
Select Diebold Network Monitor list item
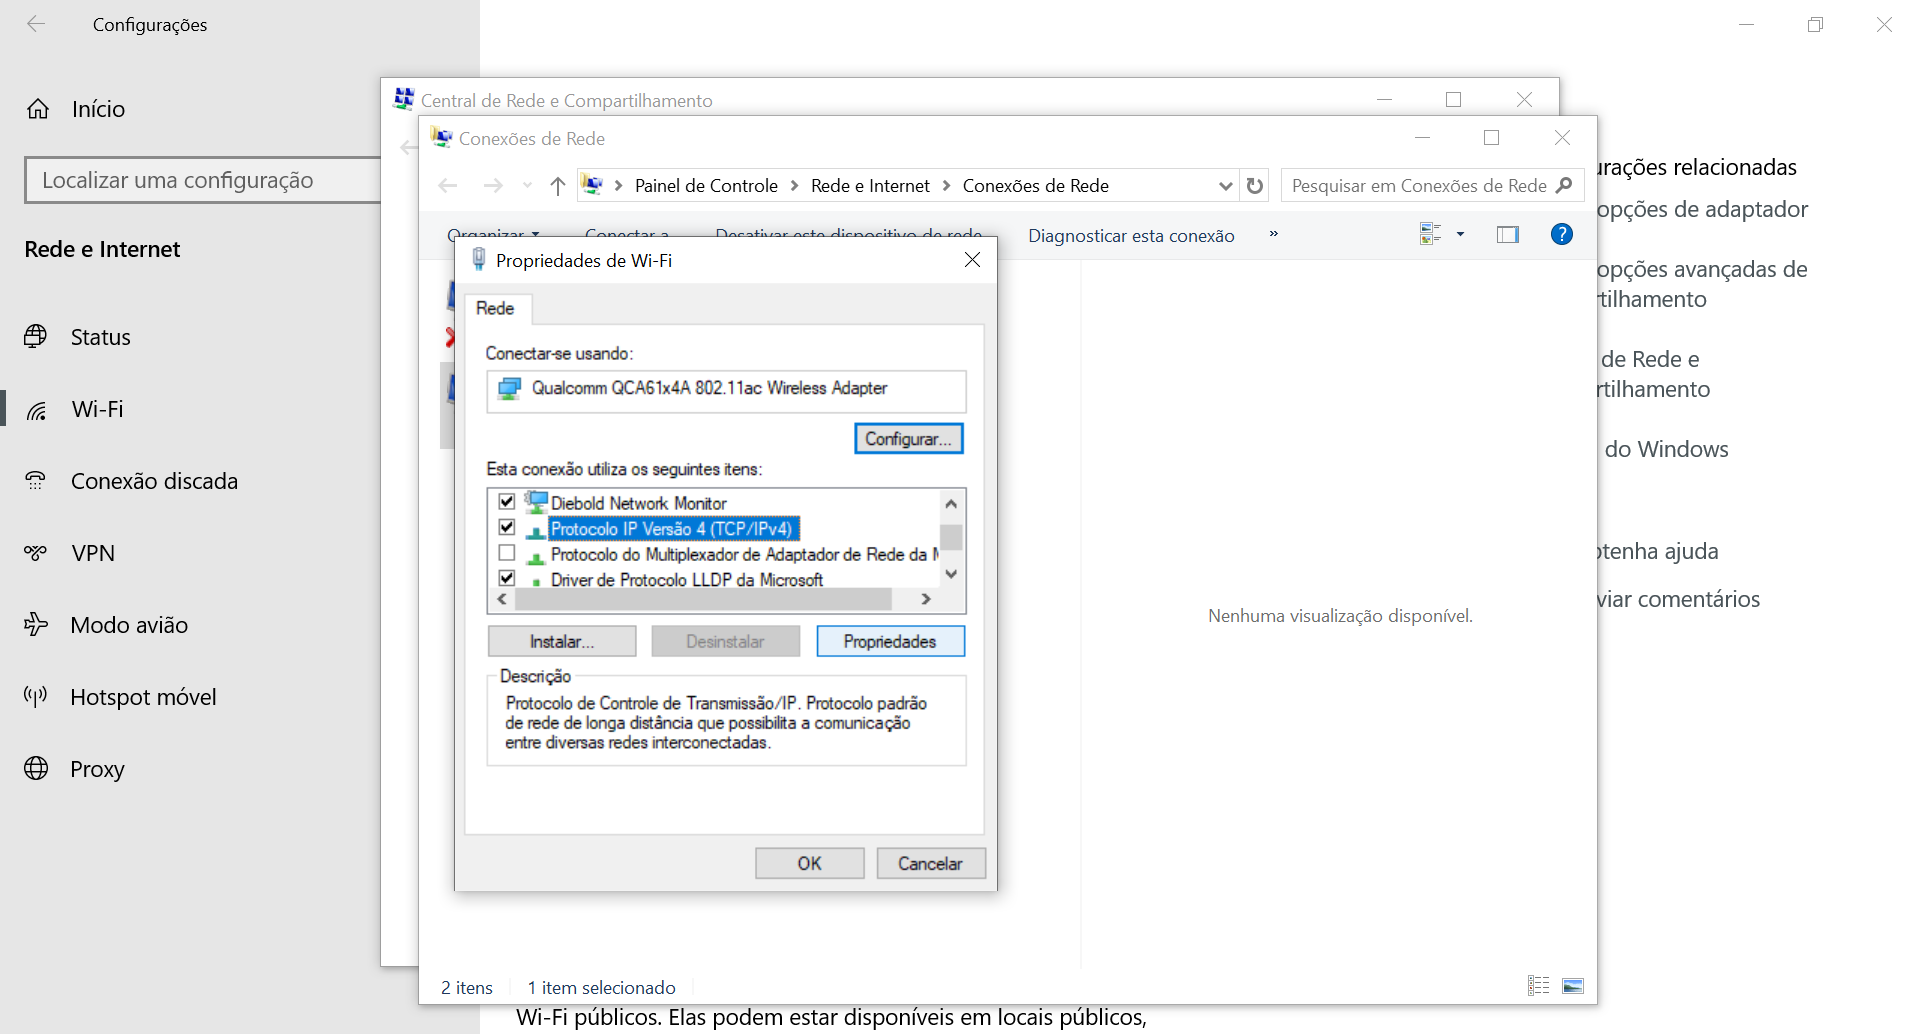[x=638, y=503]
